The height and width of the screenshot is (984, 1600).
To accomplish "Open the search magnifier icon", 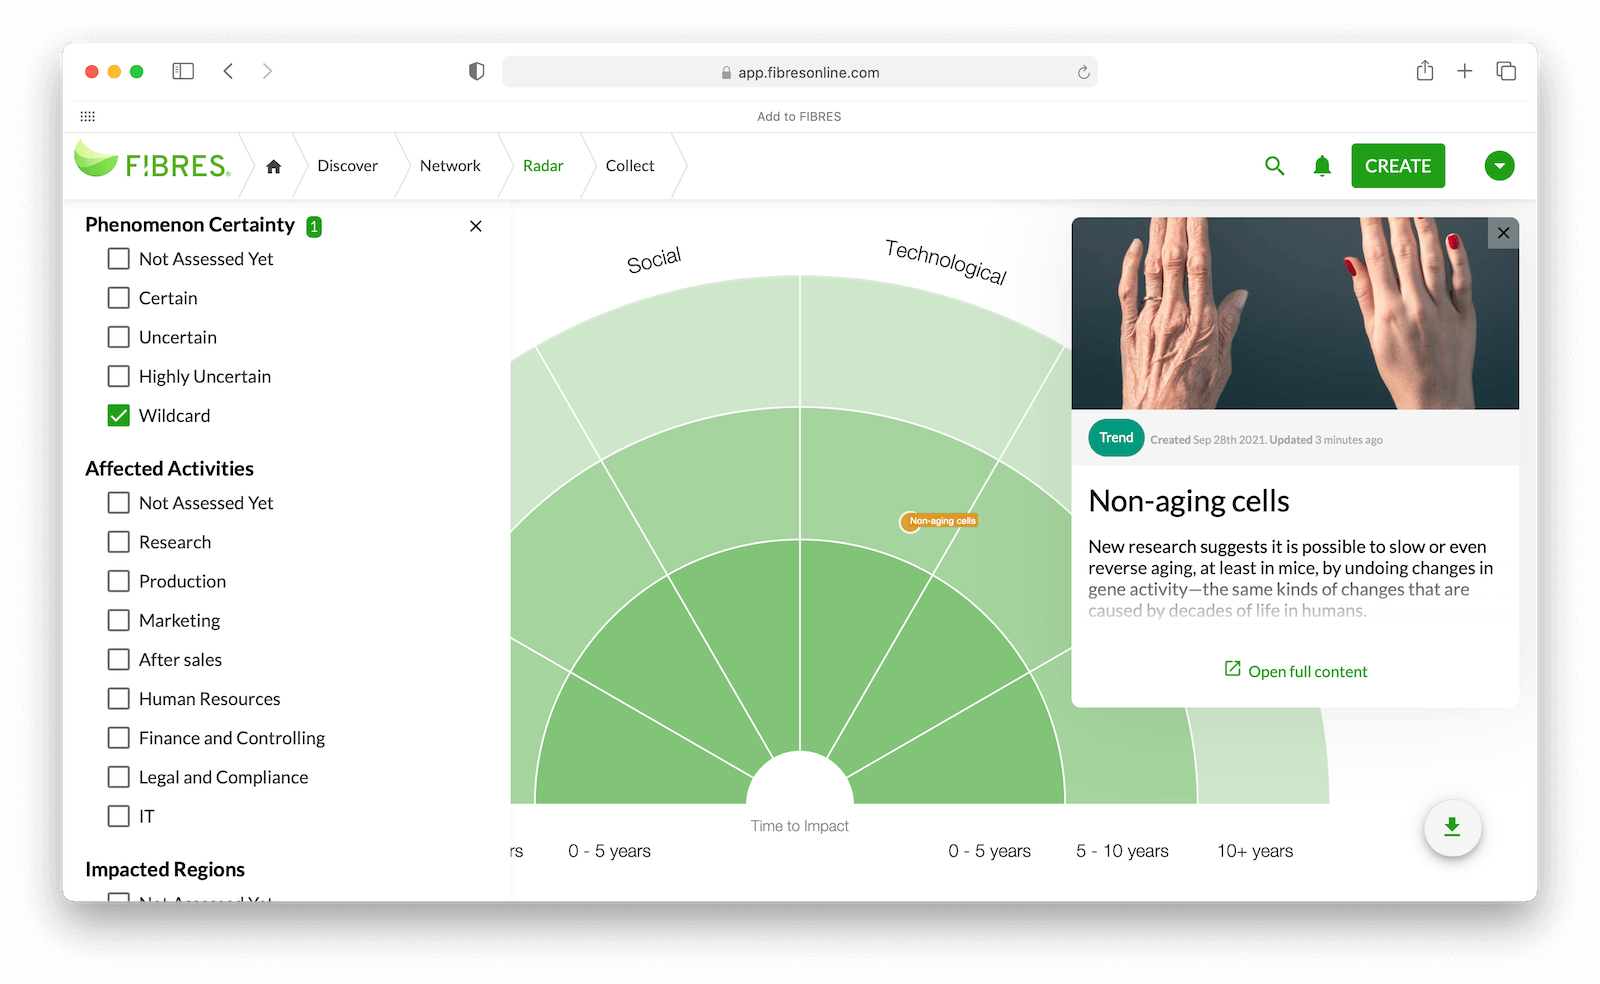I will coord(1274,166).
